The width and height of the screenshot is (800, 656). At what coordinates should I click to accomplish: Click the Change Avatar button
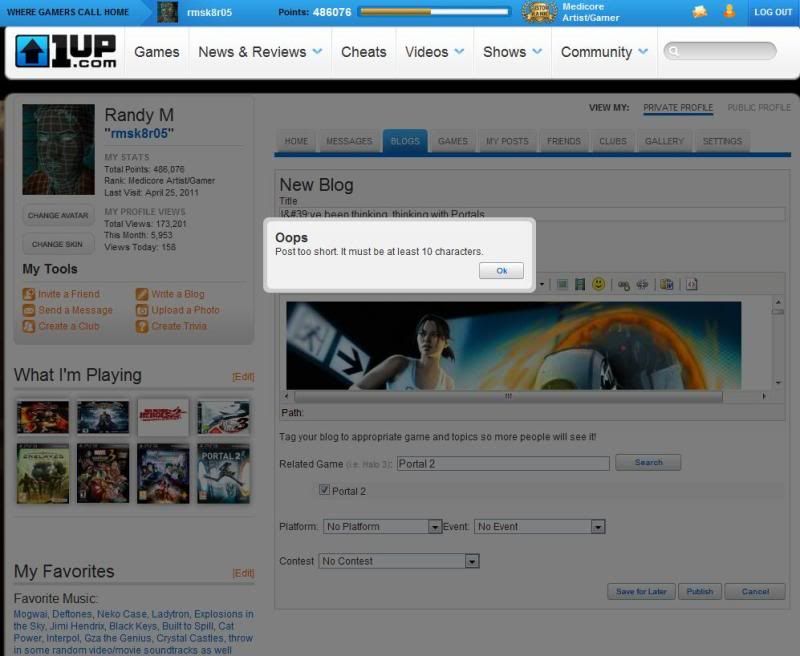(58, 216)
